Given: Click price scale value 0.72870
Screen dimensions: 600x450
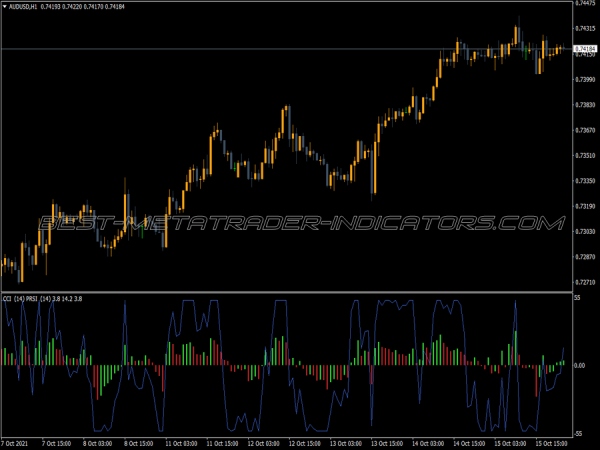Looking at the screenshot, I should [x=585, y=257].
